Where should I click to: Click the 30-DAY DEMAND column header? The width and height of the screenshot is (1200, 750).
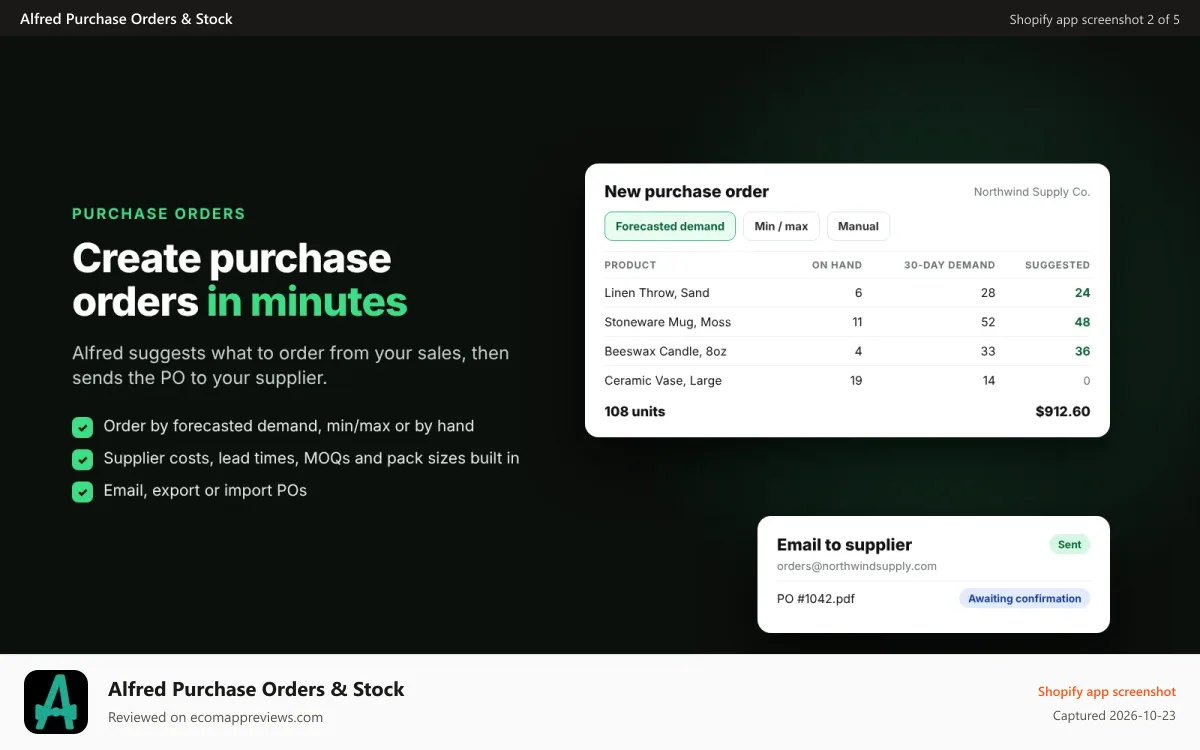coord(949,265)
